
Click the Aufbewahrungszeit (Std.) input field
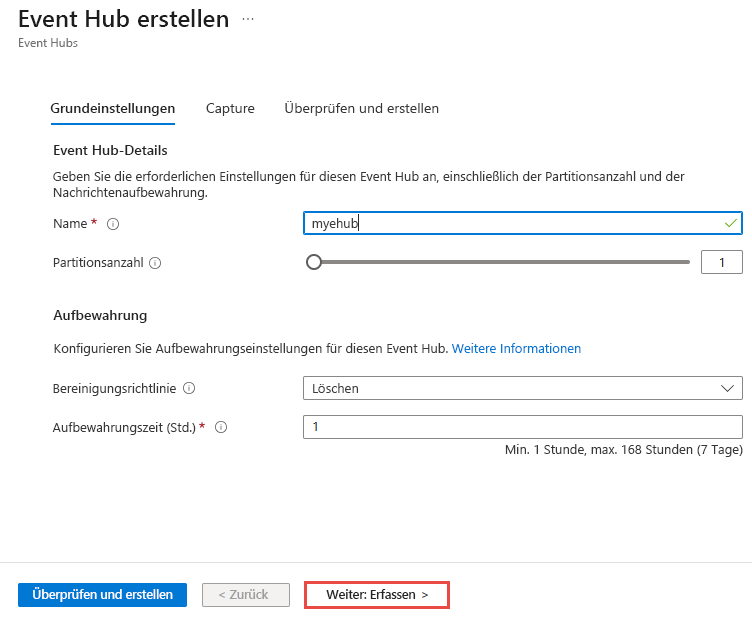[523, 427]
